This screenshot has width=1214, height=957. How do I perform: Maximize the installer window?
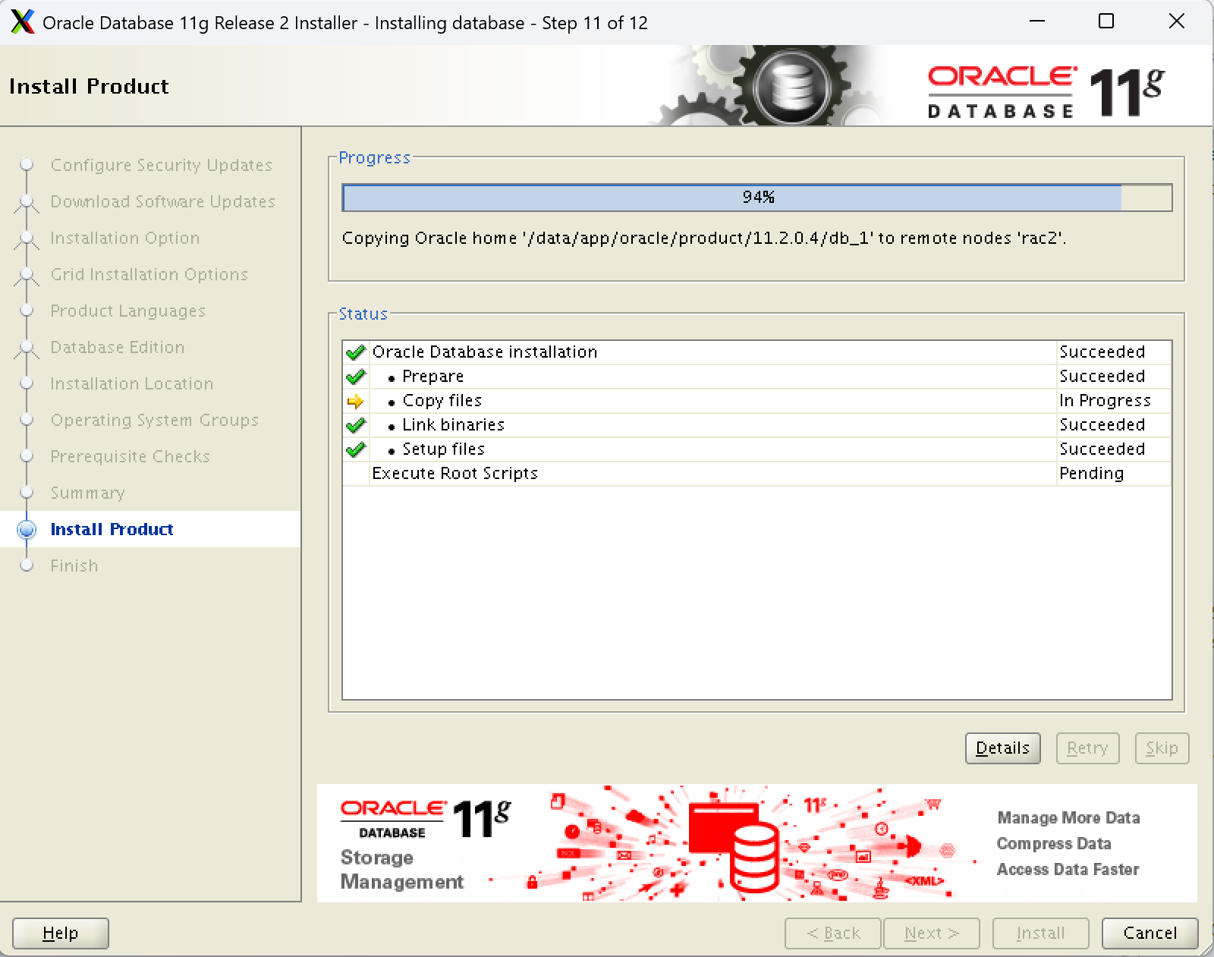1106,21
